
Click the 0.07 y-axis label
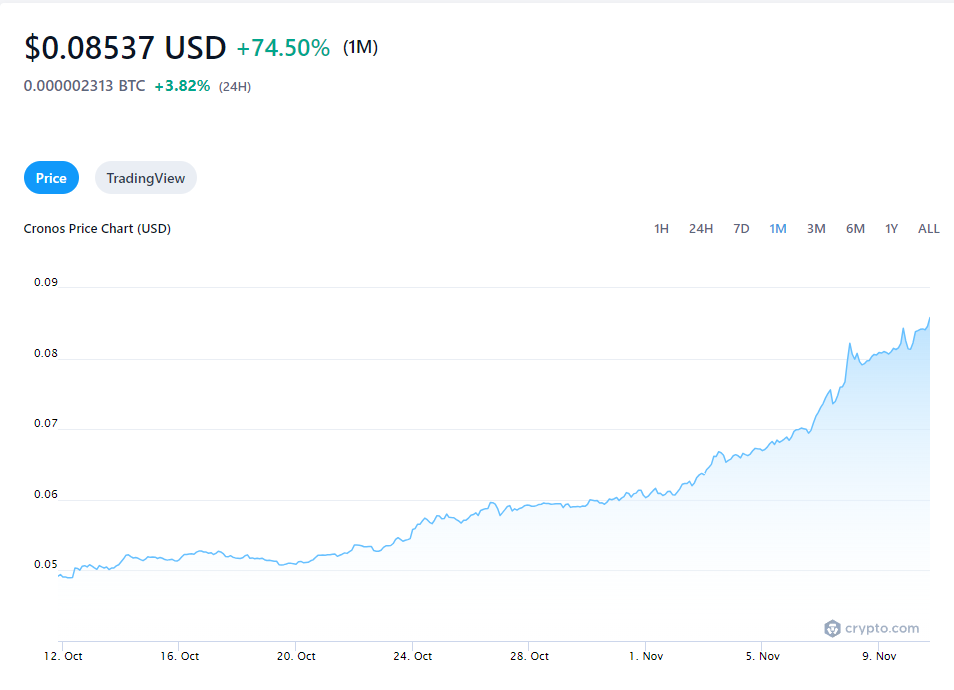(x=46, y=423)
